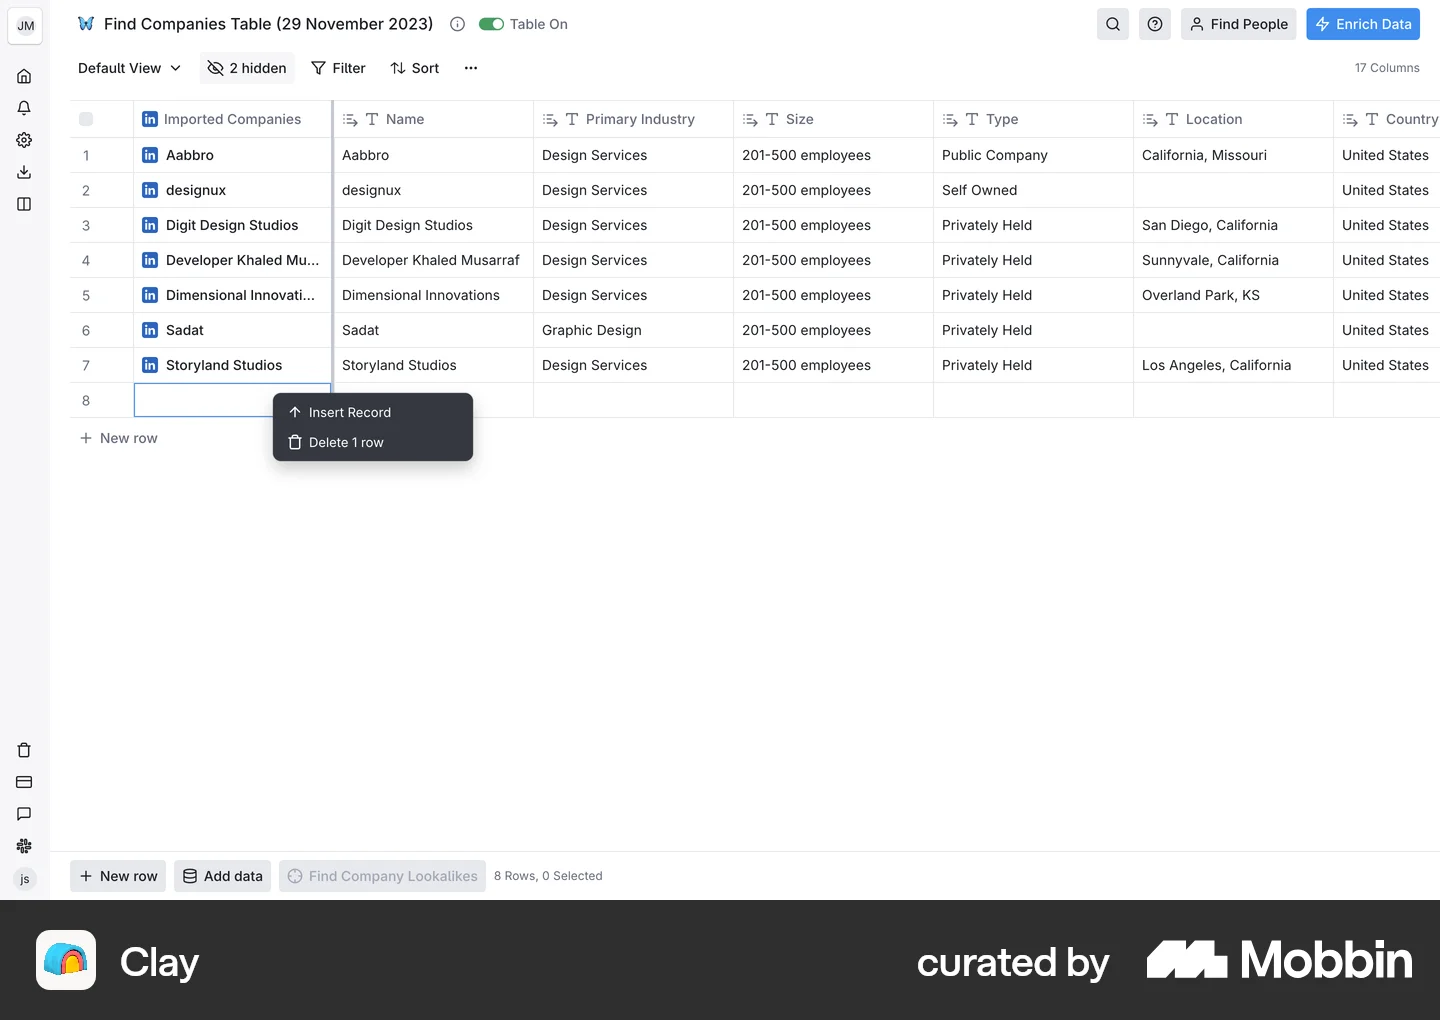Open the Location column header
The width and height of the screenshot is (1440, 1020).
tap(1233, 119)
